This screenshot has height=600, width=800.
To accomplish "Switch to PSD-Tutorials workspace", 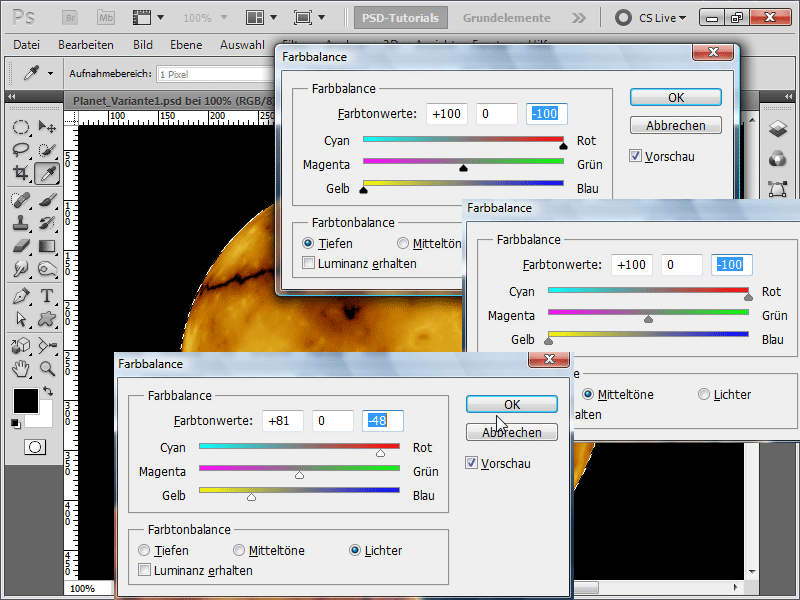I will (x=401, y=18).
